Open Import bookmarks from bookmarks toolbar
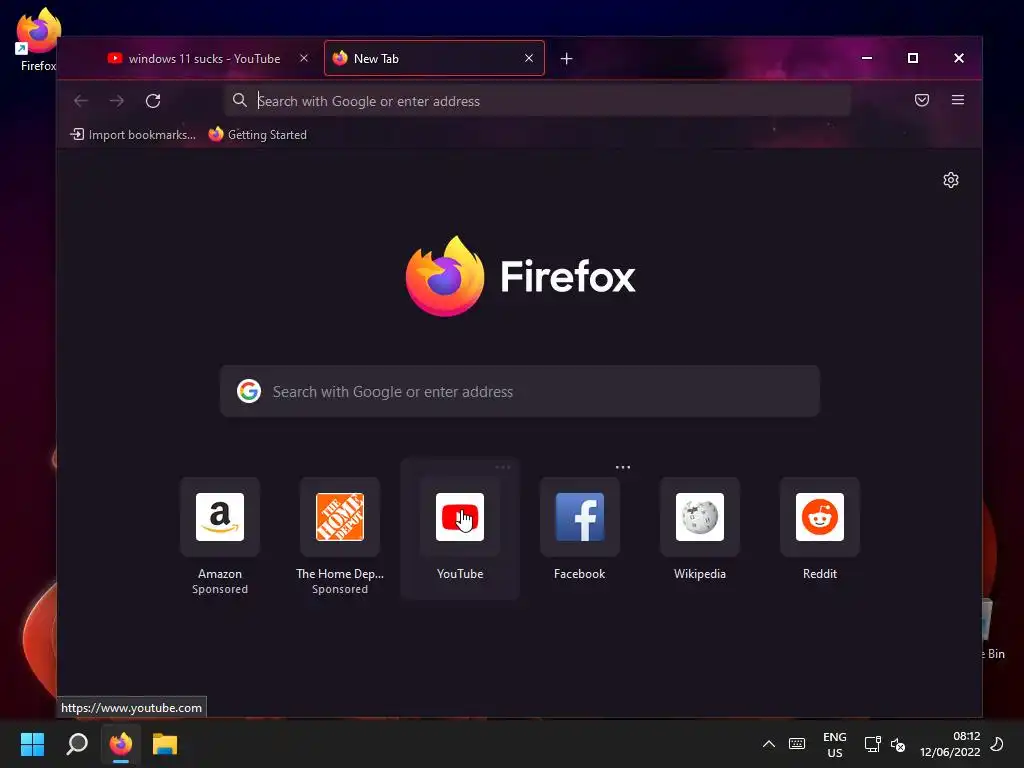The height and width of the screenshot is (768, 1024). [x=133, y=135]
